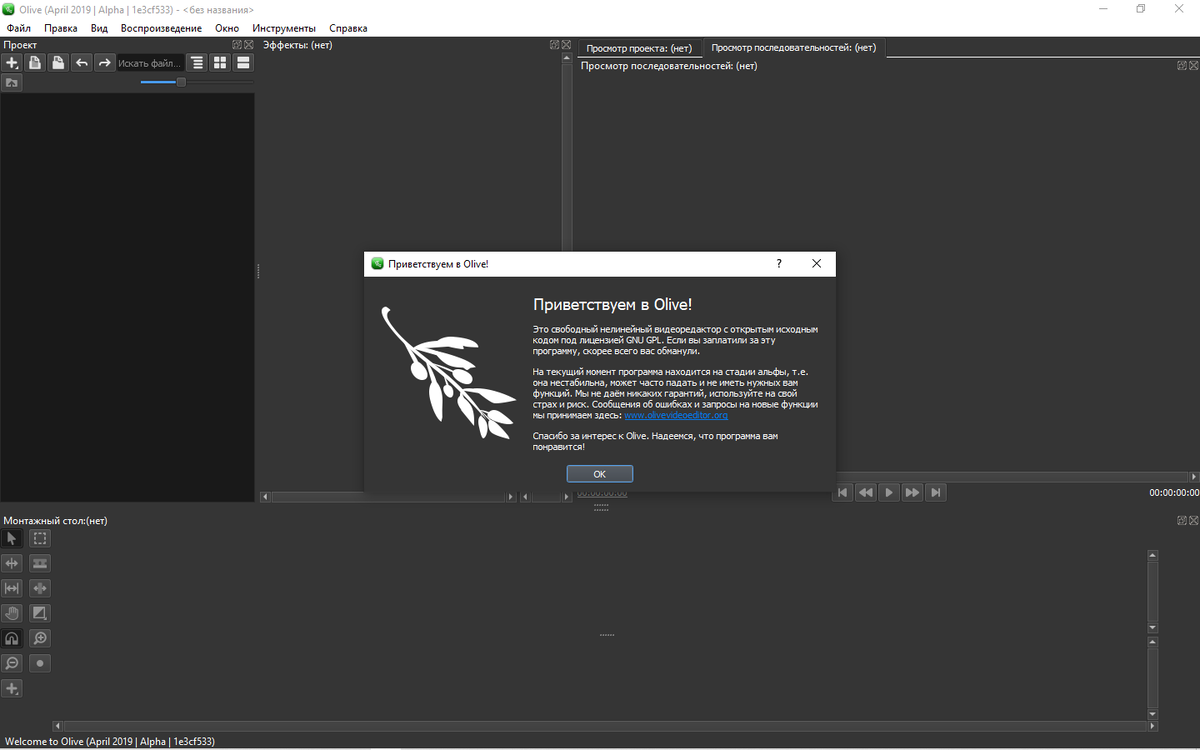Open the Воспроизведение menu

pos(161,28)
